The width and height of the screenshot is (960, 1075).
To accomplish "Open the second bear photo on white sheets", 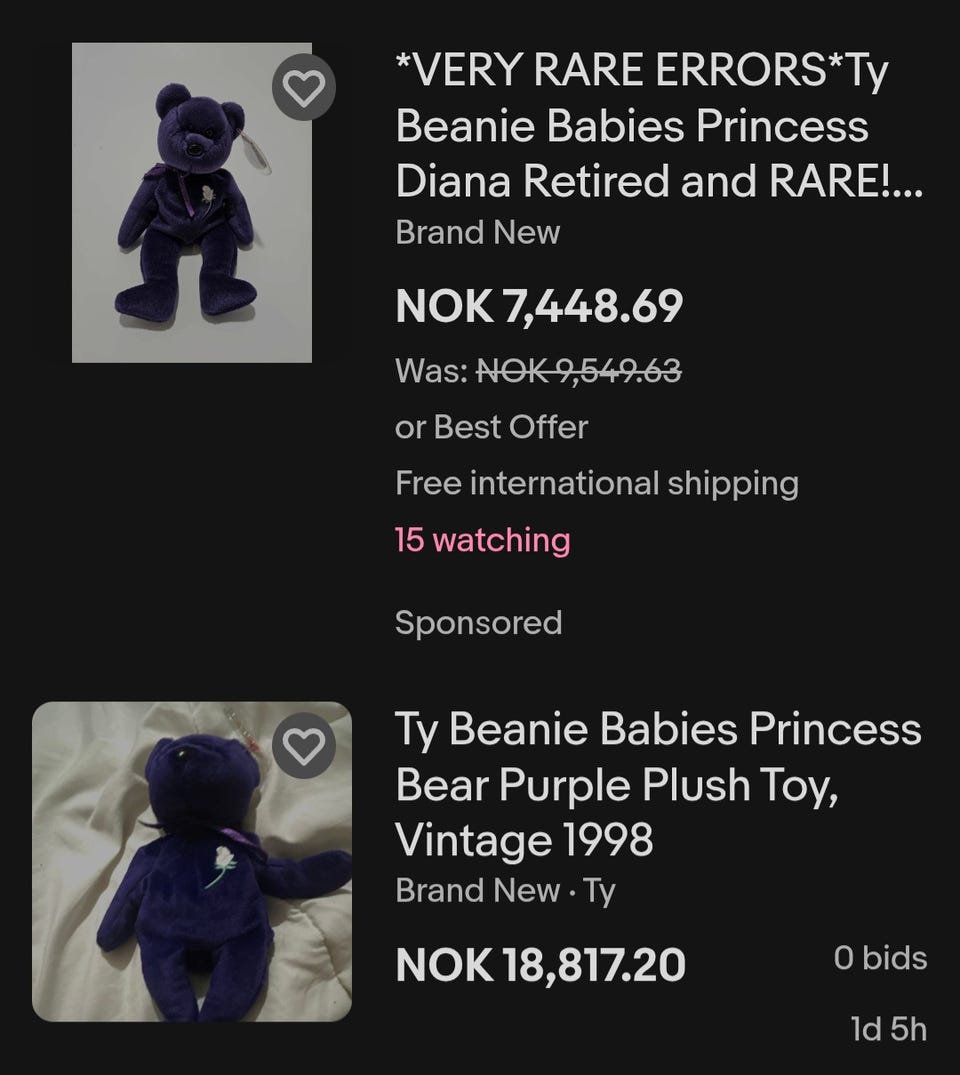I will tap(192, 862).
